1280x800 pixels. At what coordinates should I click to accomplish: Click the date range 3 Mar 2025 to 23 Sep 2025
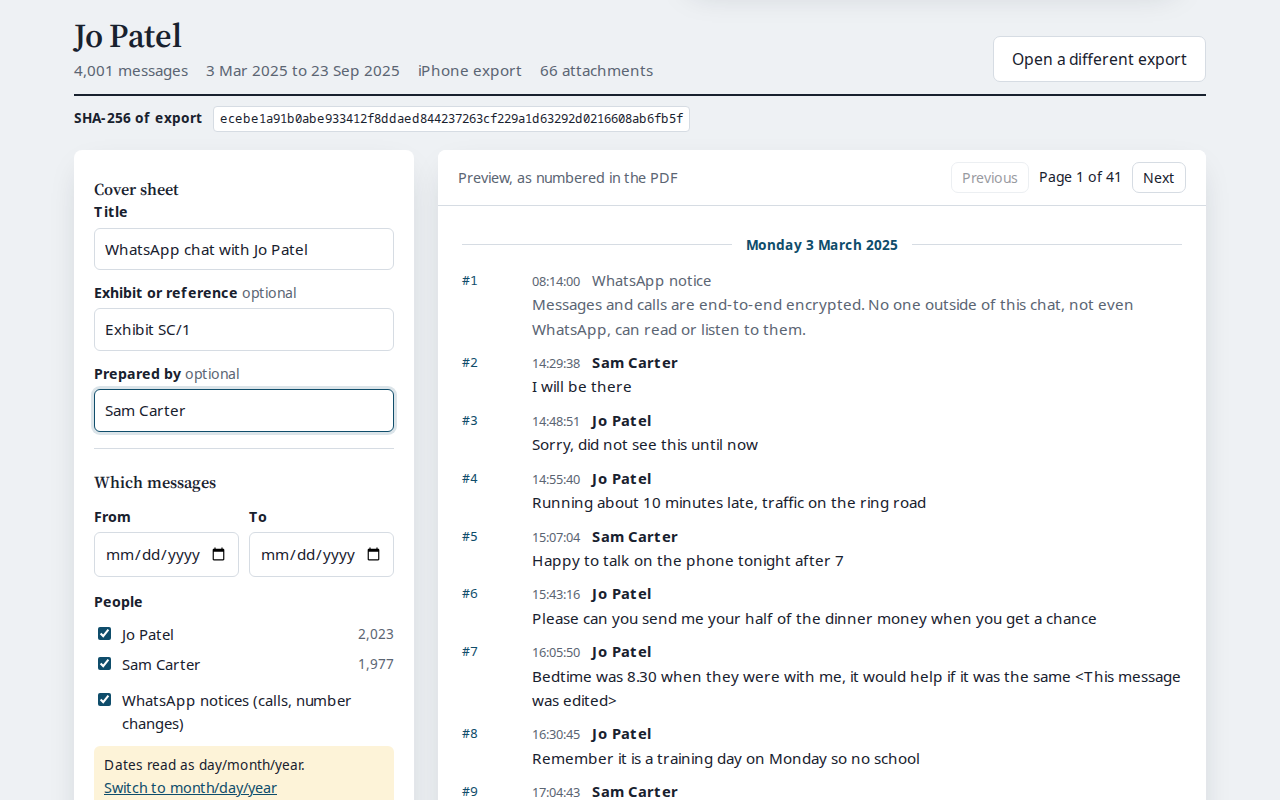coord(303,71)
